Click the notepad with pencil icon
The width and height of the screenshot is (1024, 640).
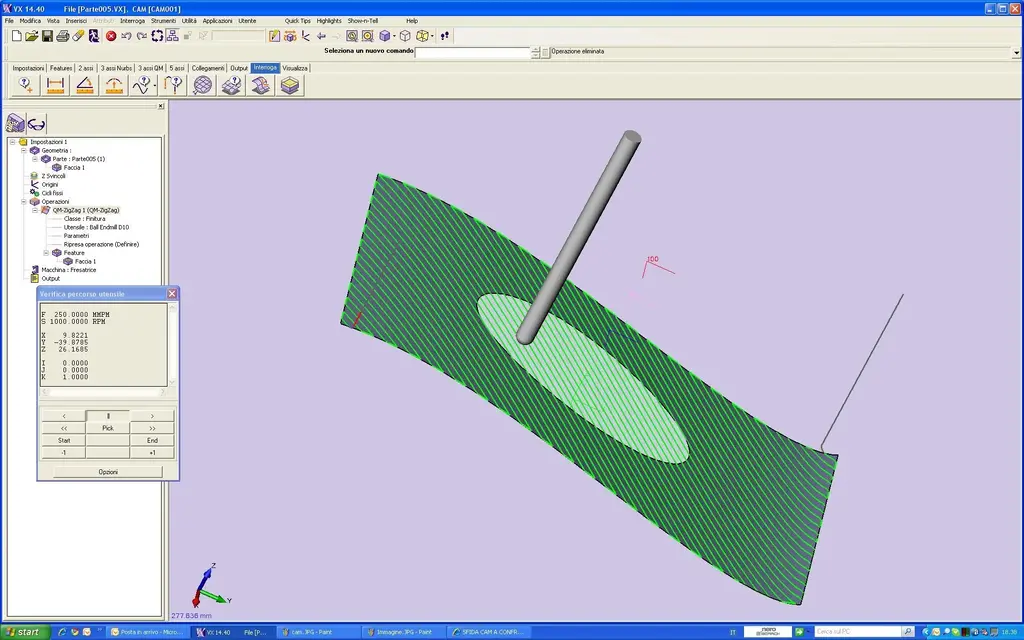pos(274,37)
